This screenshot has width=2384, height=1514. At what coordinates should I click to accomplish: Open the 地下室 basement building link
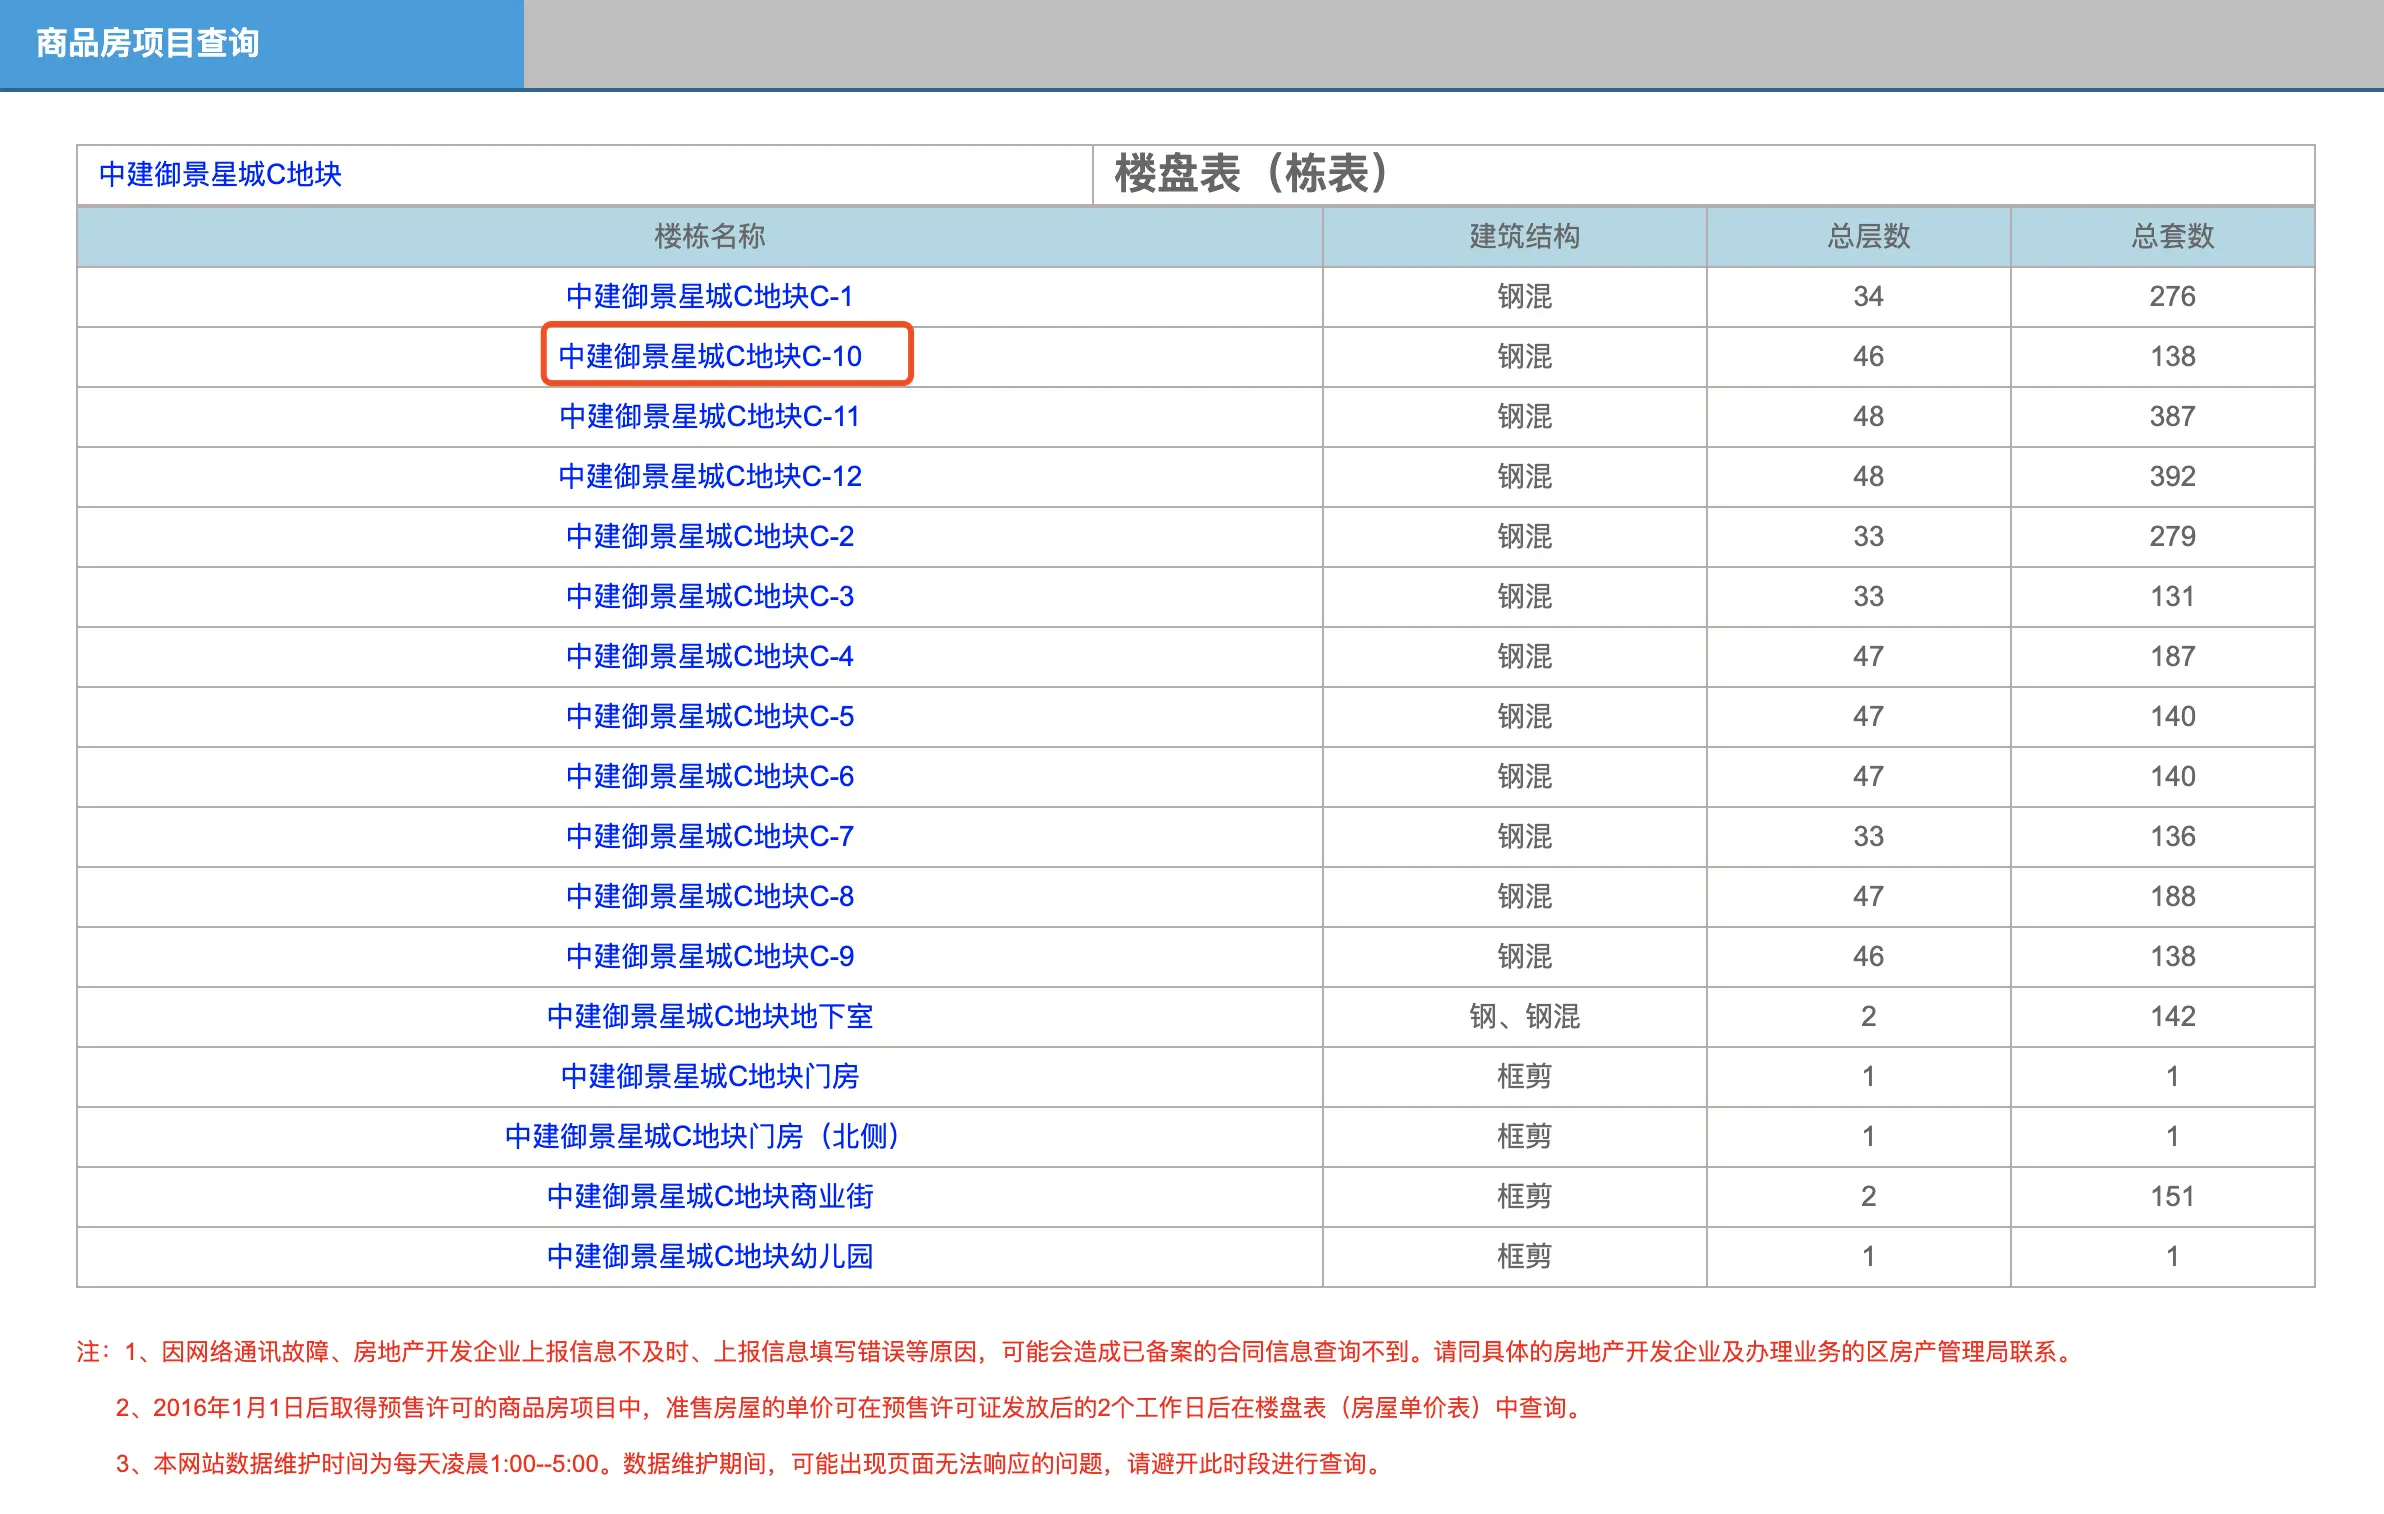pos(709,1016)
